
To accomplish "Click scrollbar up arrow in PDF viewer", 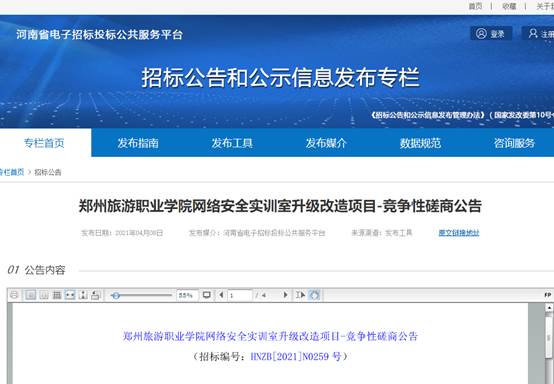I will pos(549,308).
